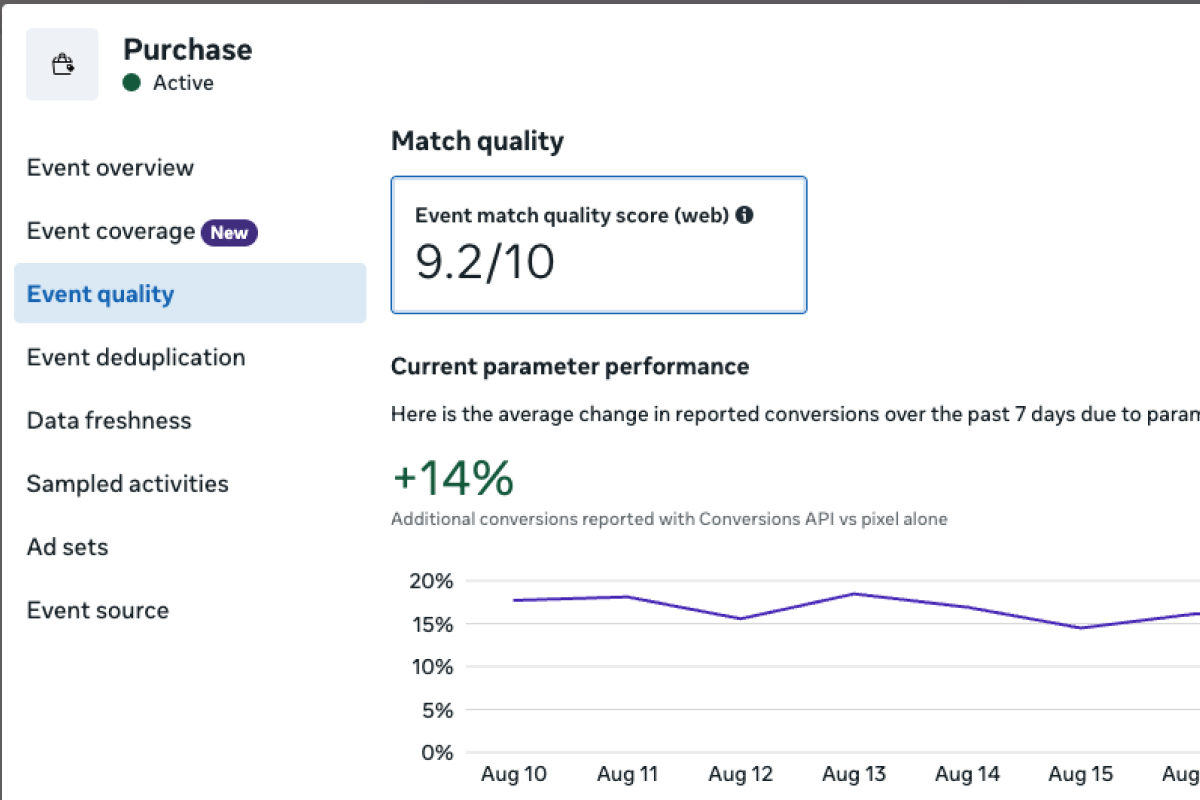The height and width of the screenshot is (800, 1200).
Task: Open the Event overview section
Action: point(110,167)
